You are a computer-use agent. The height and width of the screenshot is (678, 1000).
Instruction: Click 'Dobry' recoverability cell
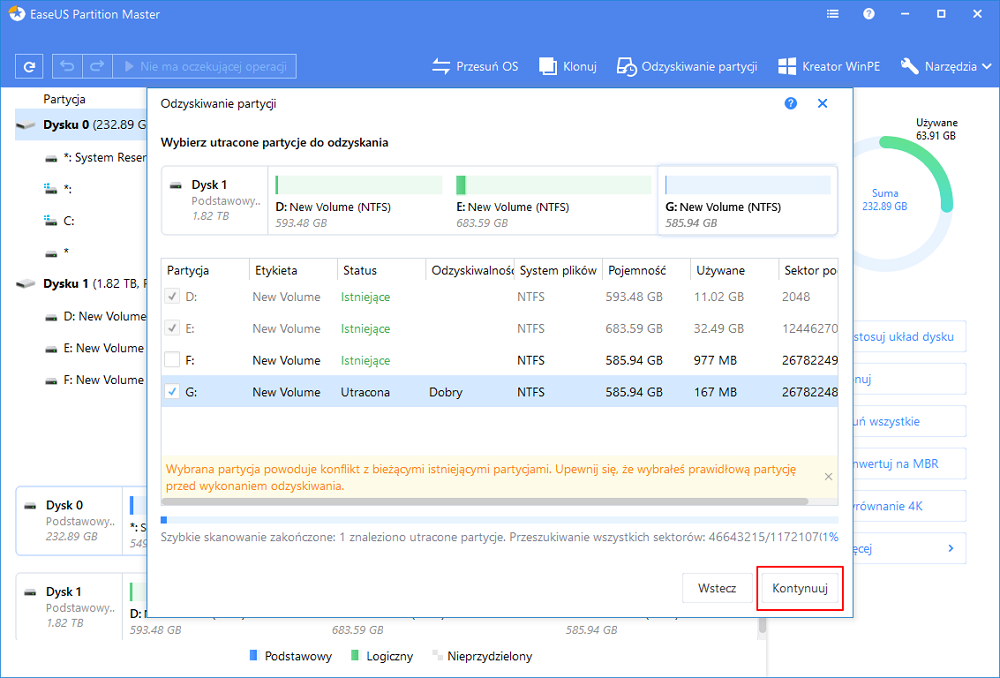point(446,392)
